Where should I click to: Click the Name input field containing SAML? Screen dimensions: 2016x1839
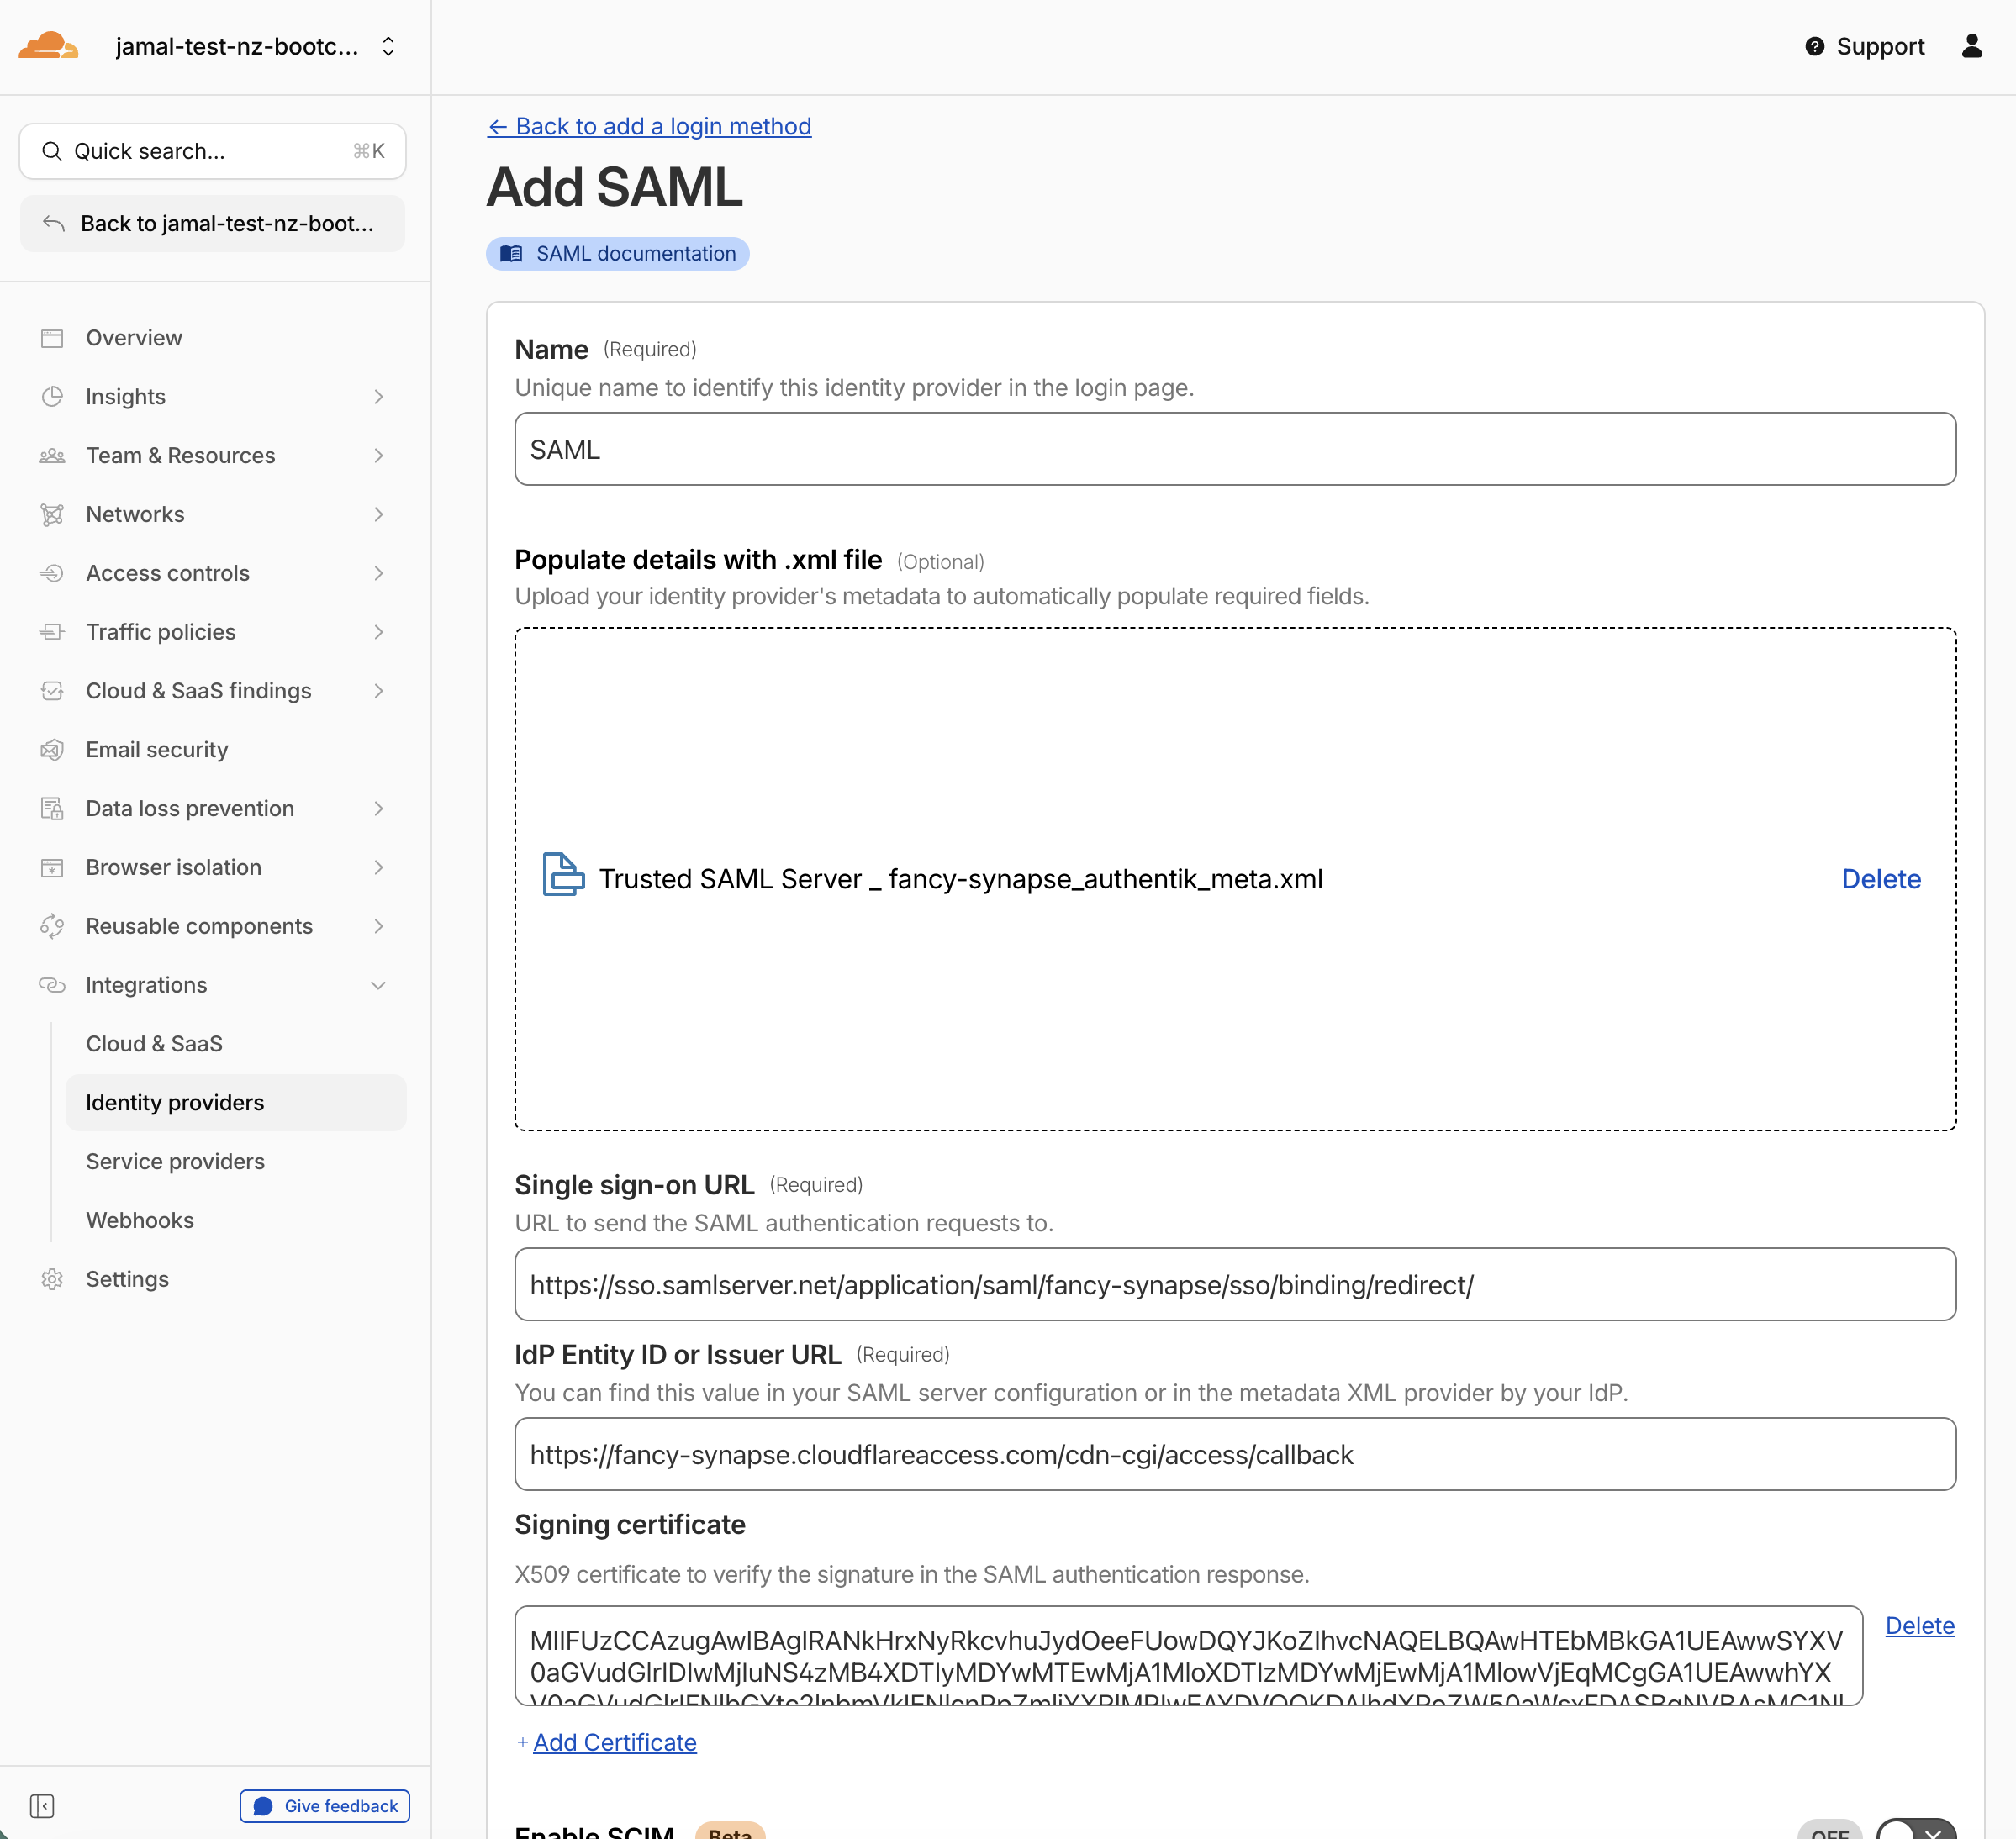click(x=1235, y=449)
